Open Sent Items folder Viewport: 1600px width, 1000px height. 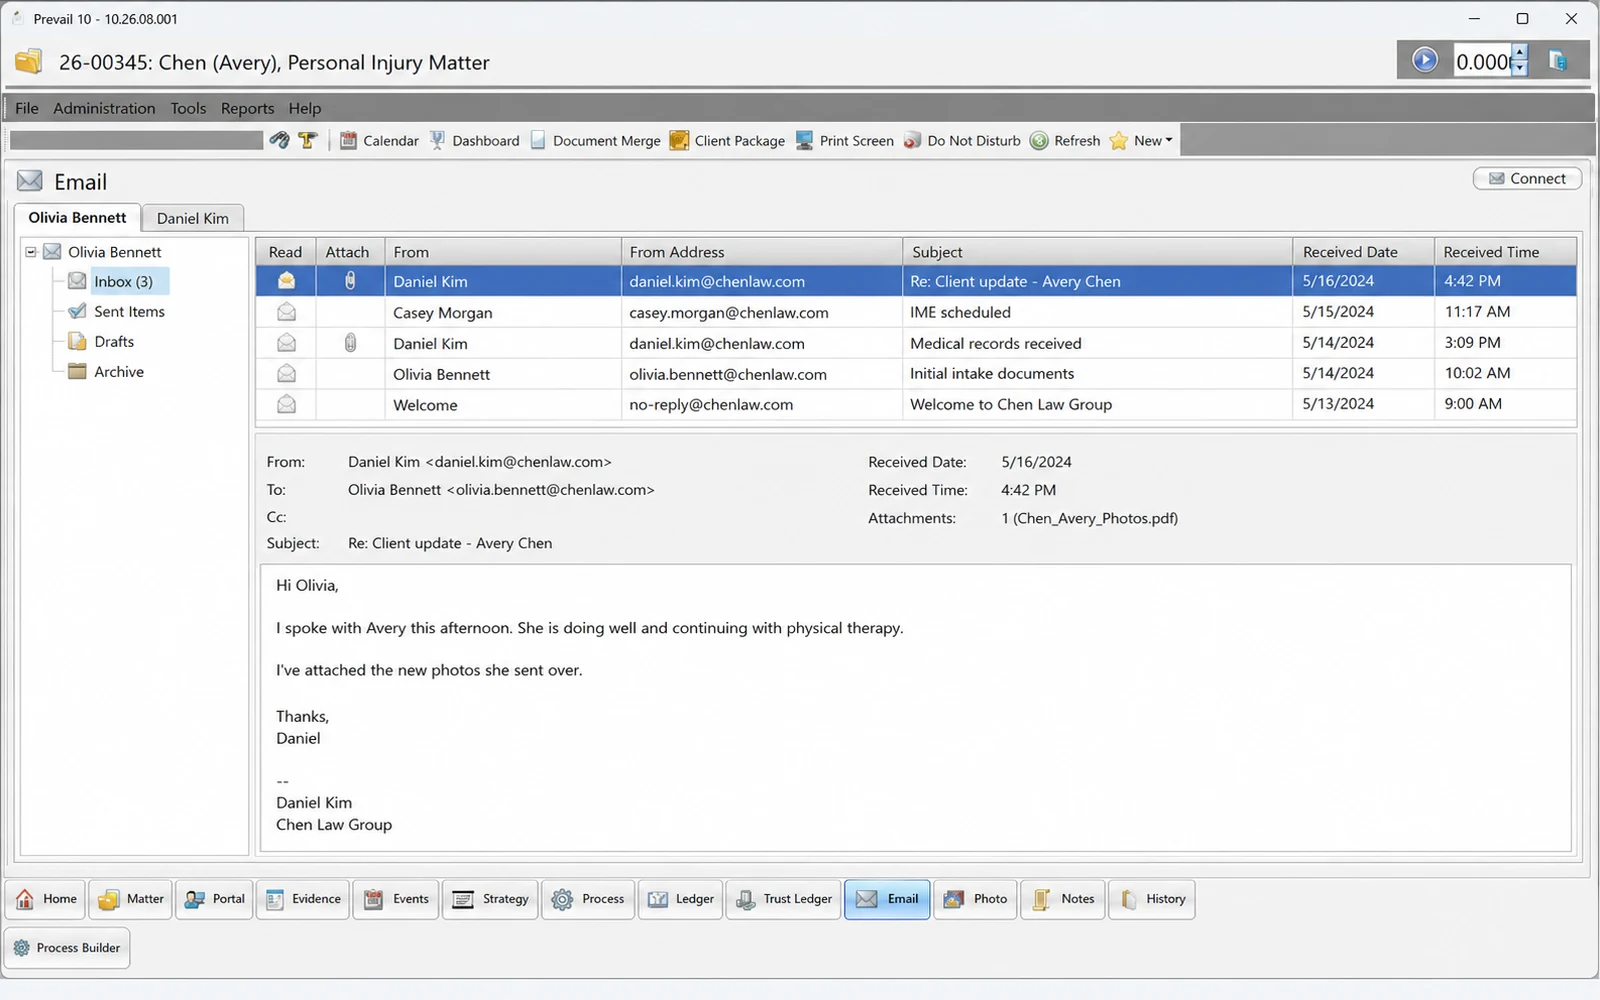tap(129, 312)
